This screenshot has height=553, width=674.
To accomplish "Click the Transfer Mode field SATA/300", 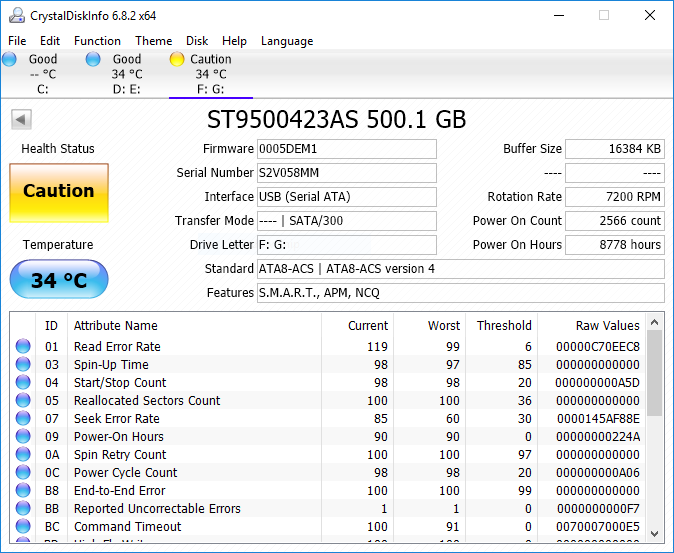I will [x=346, y=221].
